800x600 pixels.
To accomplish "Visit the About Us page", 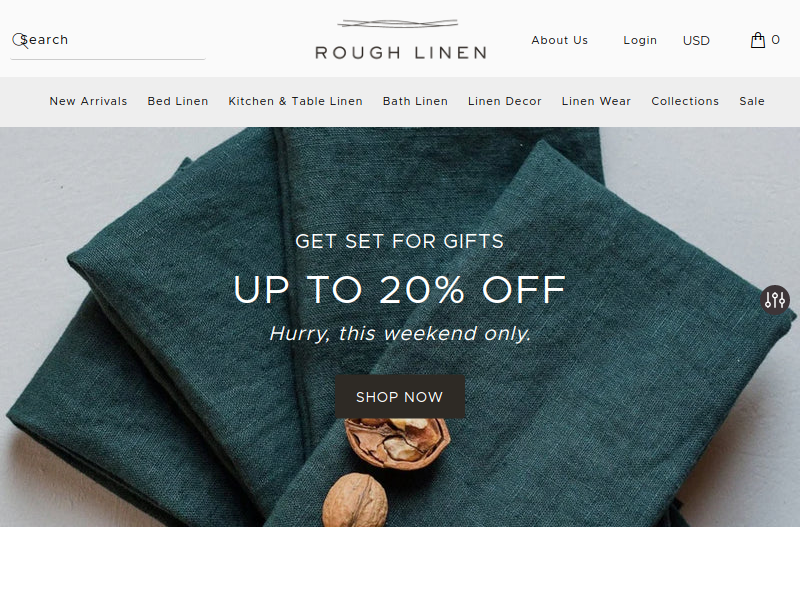I will 559,40.
